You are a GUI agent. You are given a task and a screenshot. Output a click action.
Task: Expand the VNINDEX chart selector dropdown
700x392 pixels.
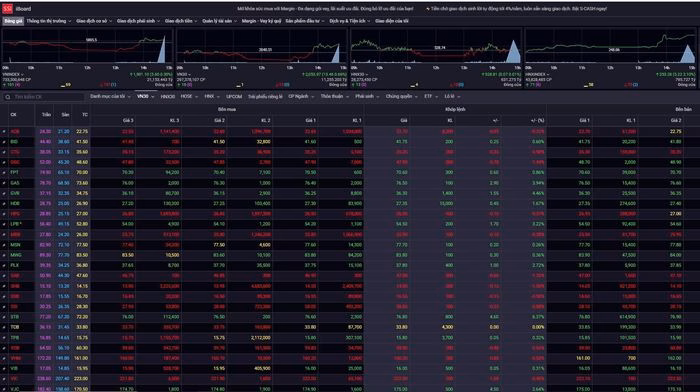[13, 75]
